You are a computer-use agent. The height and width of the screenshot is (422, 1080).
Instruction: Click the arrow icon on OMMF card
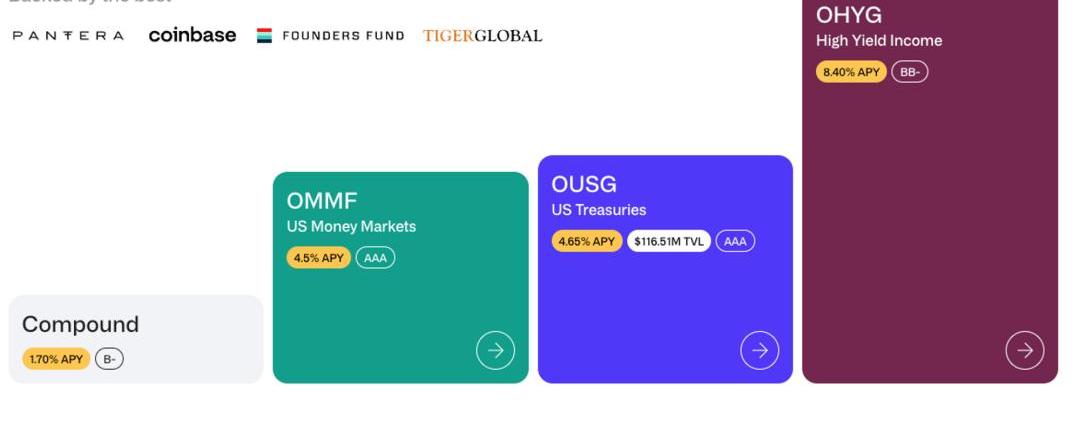pyautogui.click(x=495, y=351)
